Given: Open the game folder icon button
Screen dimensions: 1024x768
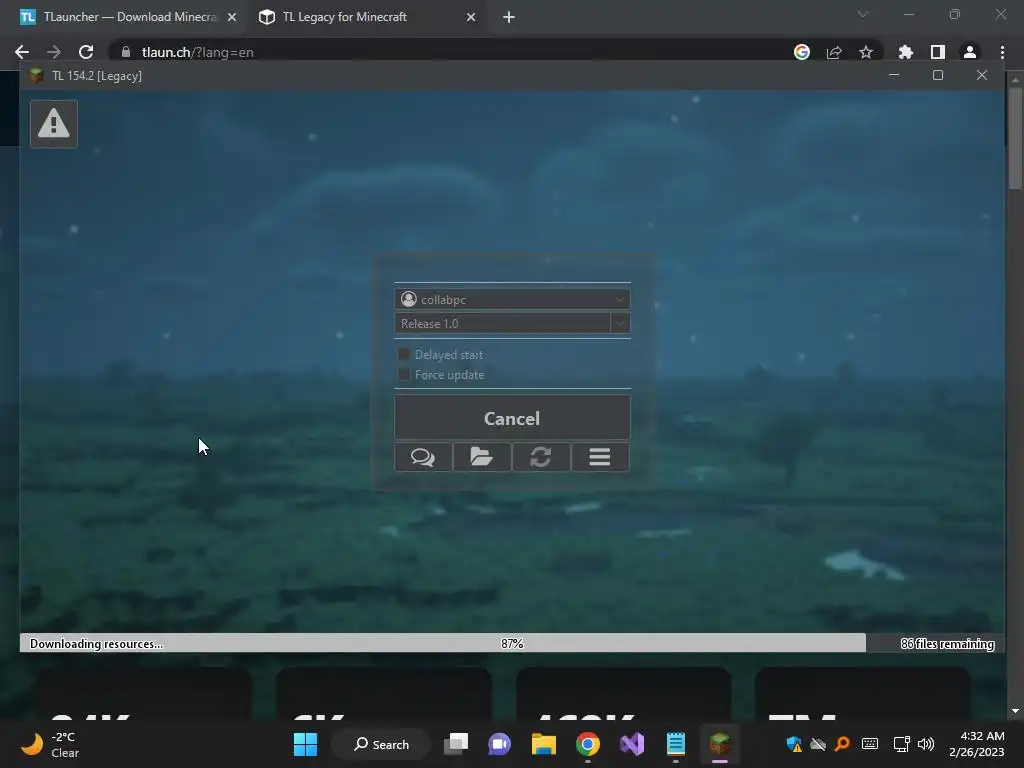Looking at the screenshot, I should click(x=481, y=456).
